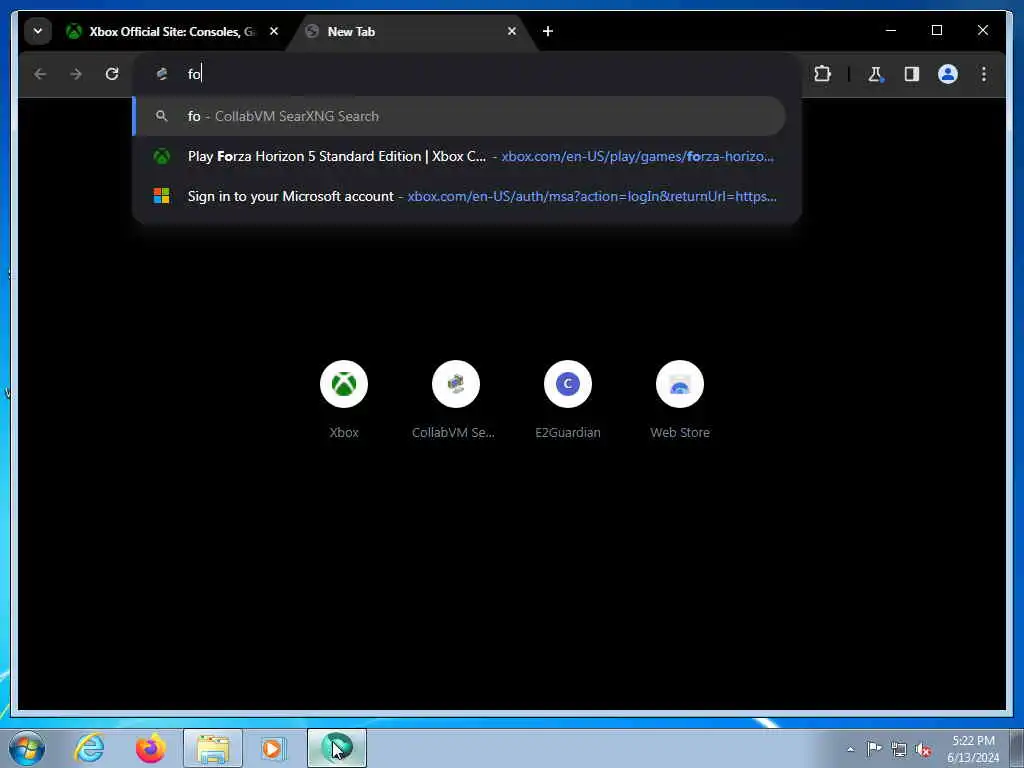The width and height of the screenshot is (1024, 768).
Task: Show hidden system tray icons arrow
Action: [x=850, y=749]
